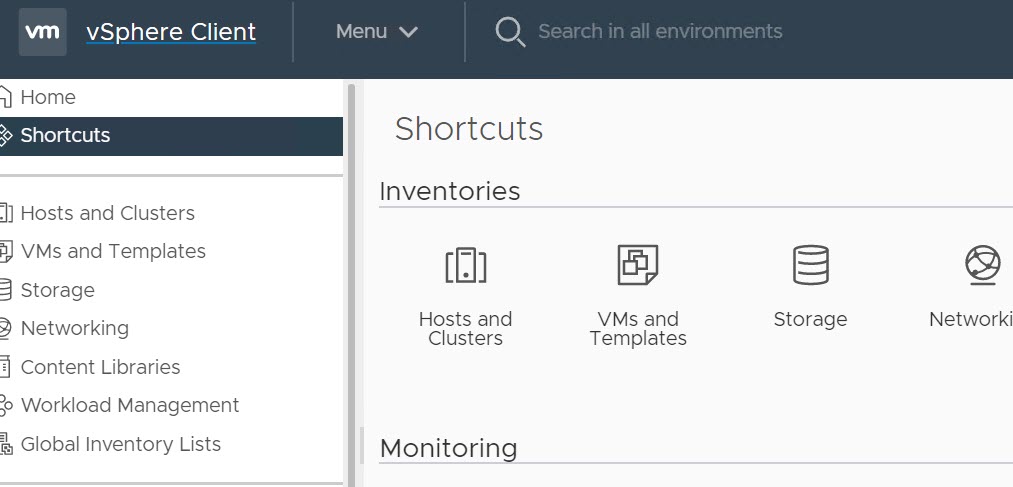
Task: Click Workload Management icon in sidebar
Action: click(x=5, y=405)
